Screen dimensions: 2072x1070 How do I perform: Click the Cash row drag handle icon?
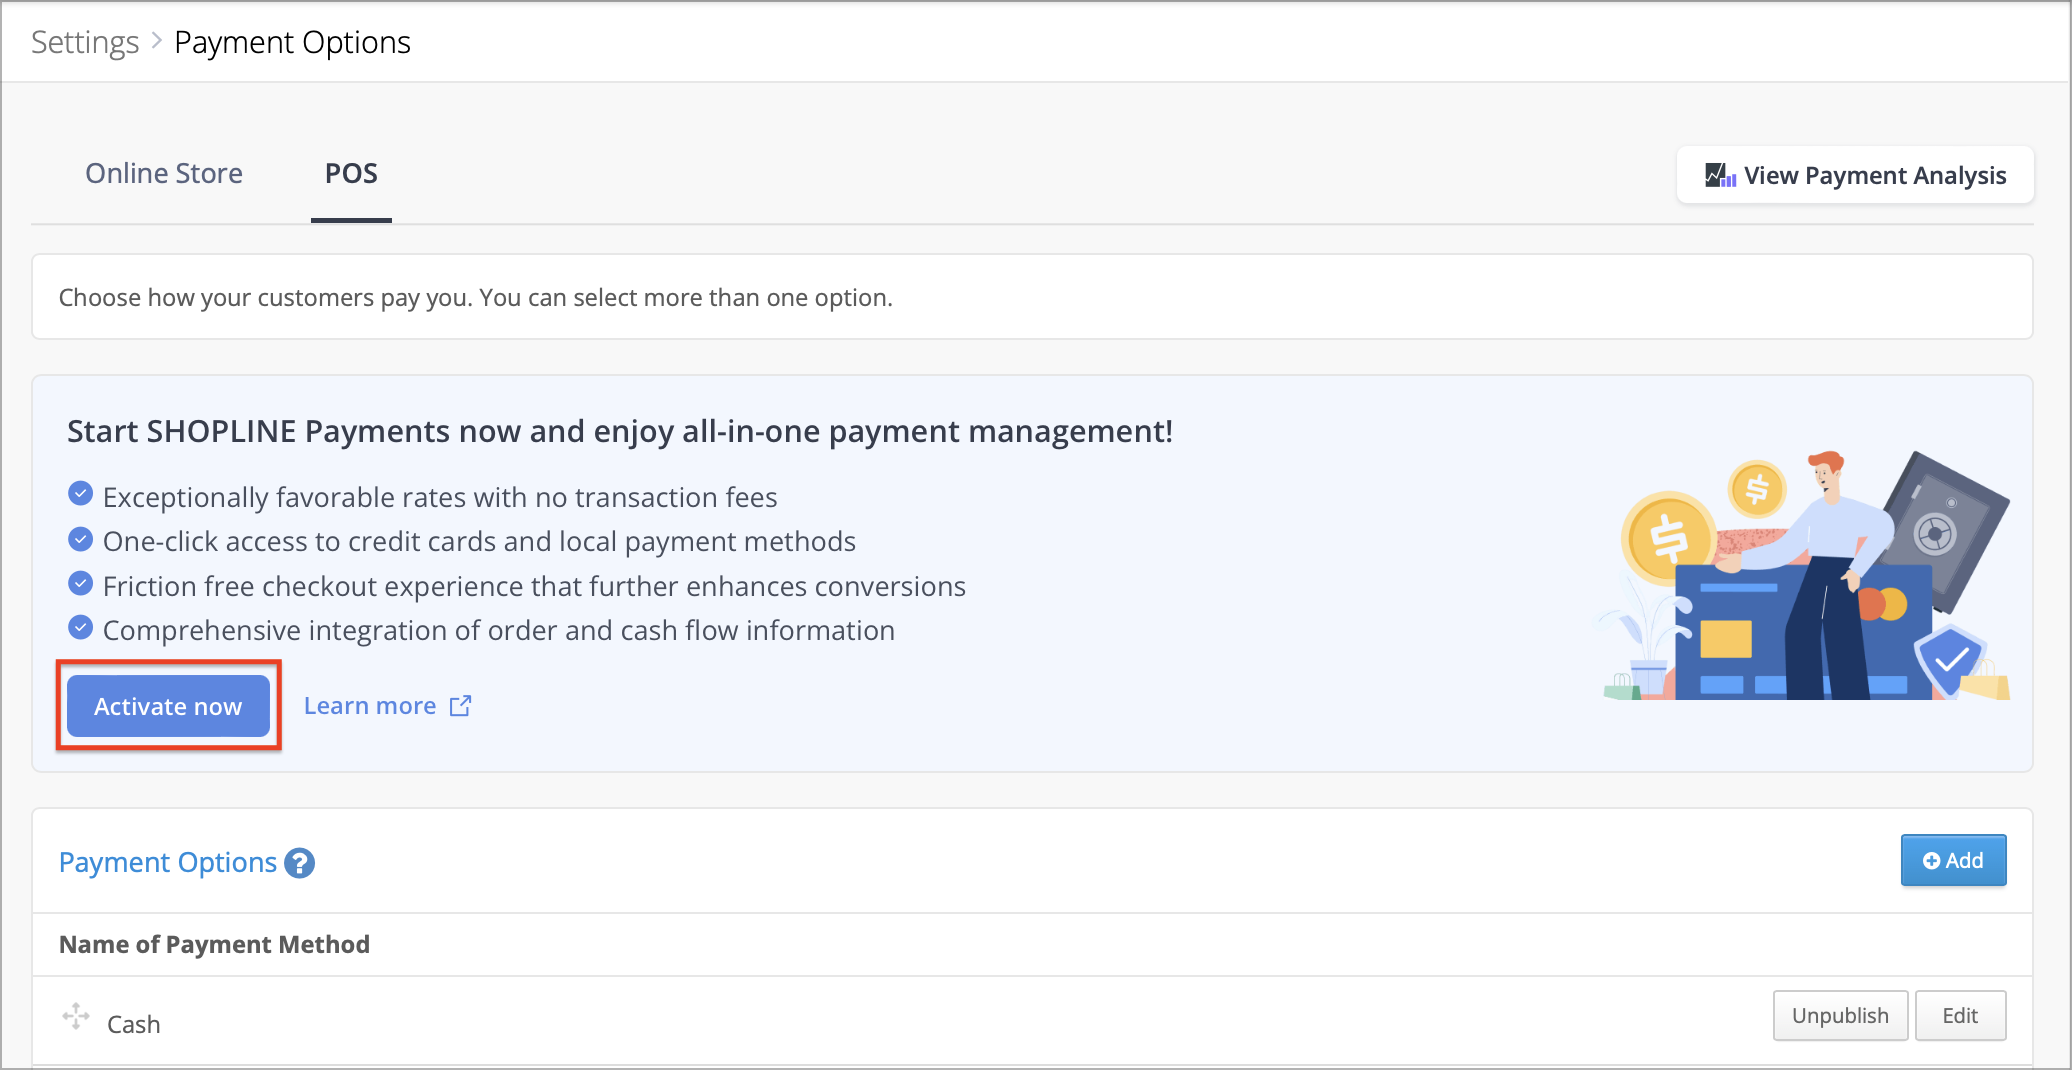(x=76, y=1016)
